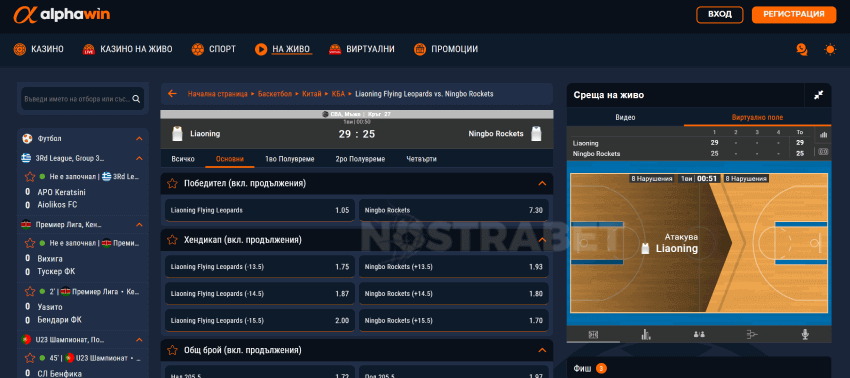Screen dimensions: 850x378
Task: Select Liaoning Flying Leopards (-13.5) 1.75
Action: pyautogui.click(x=260, y=266)
